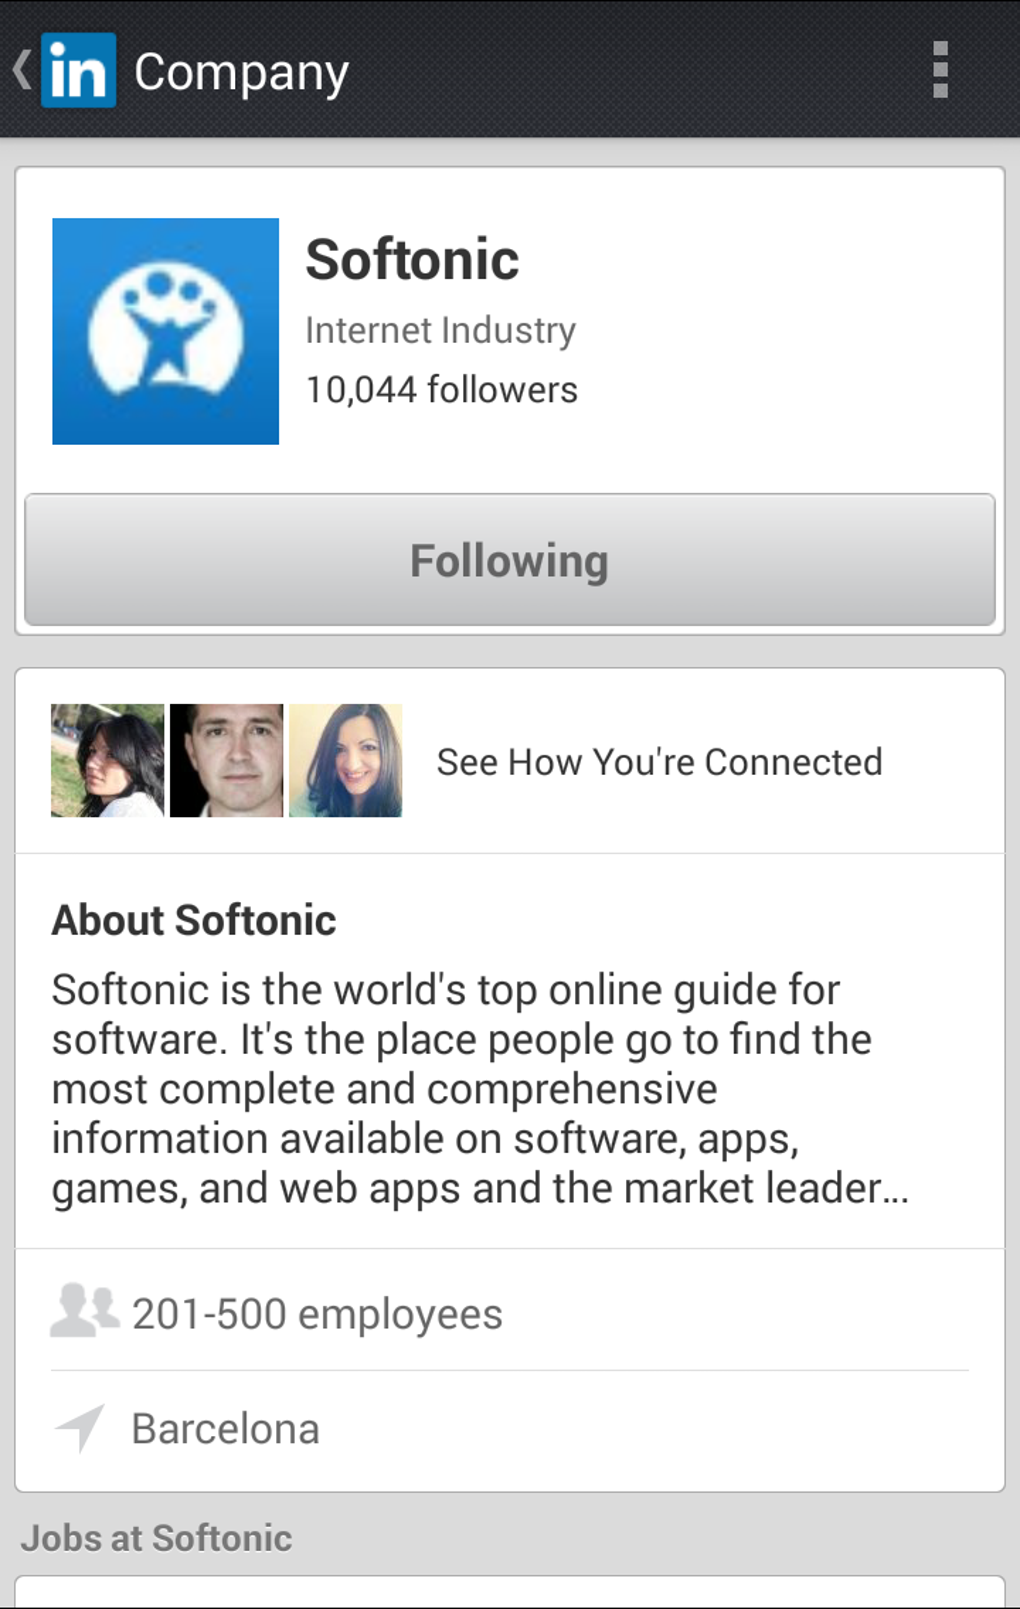This screenshot has width=1020, height=1609.
Task: Tap the 10,044 followers count
Action: [441, 390]
